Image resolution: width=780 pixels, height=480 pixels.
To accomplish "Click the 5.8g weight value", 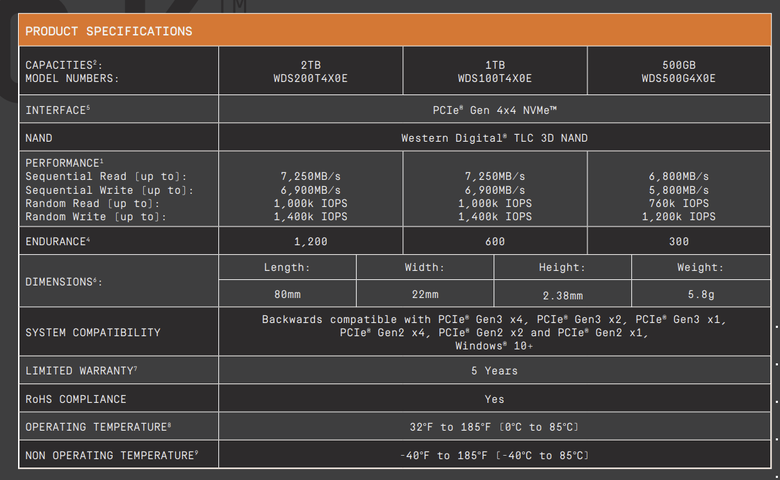I will tap(701, 295).
